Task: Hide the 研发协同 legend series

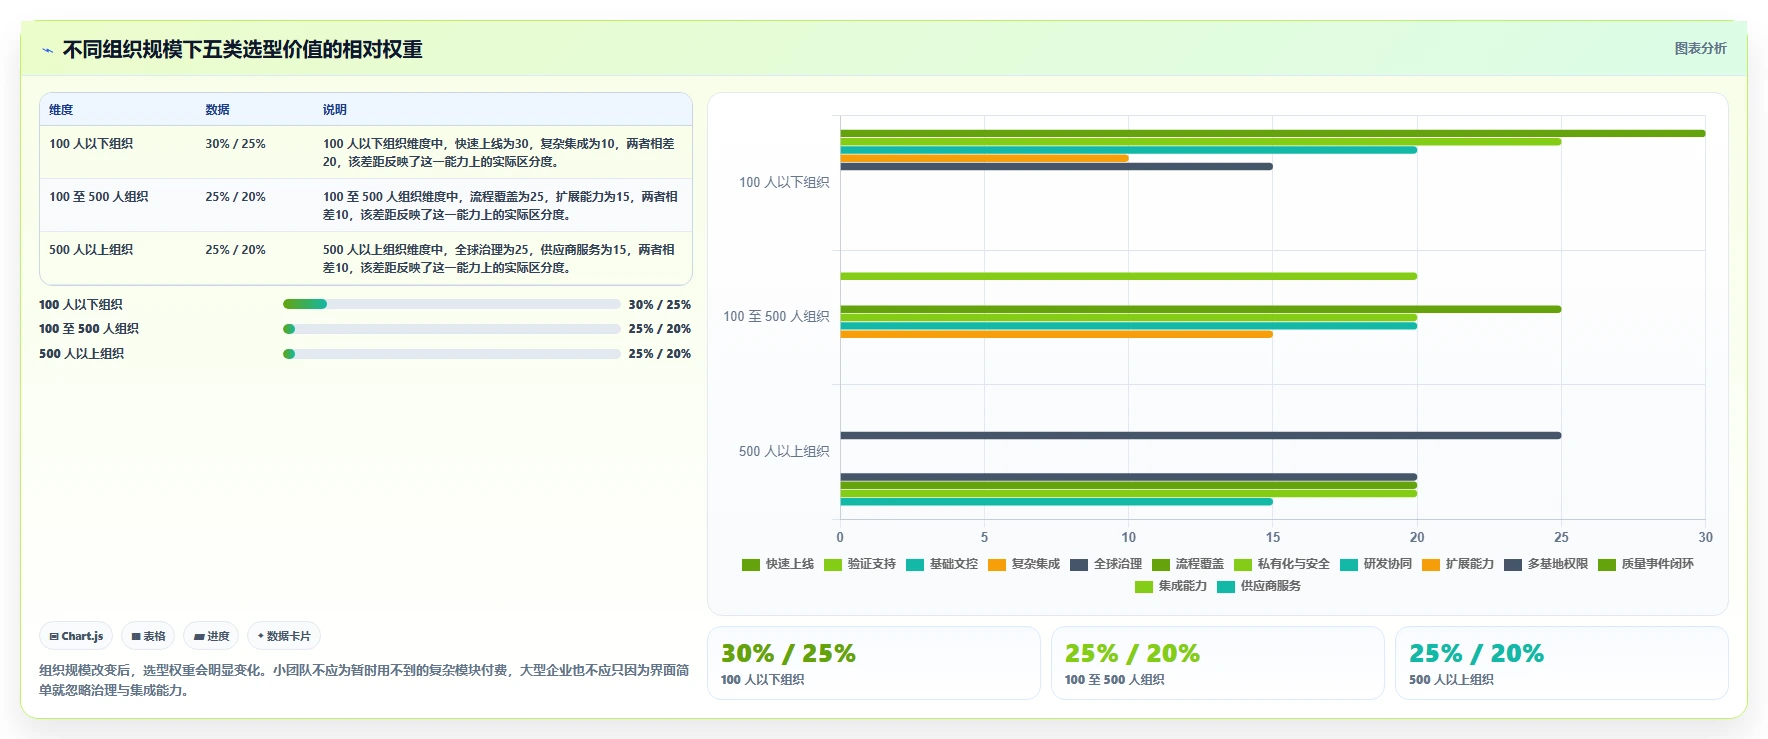Action: click(x=1376, y=564)
